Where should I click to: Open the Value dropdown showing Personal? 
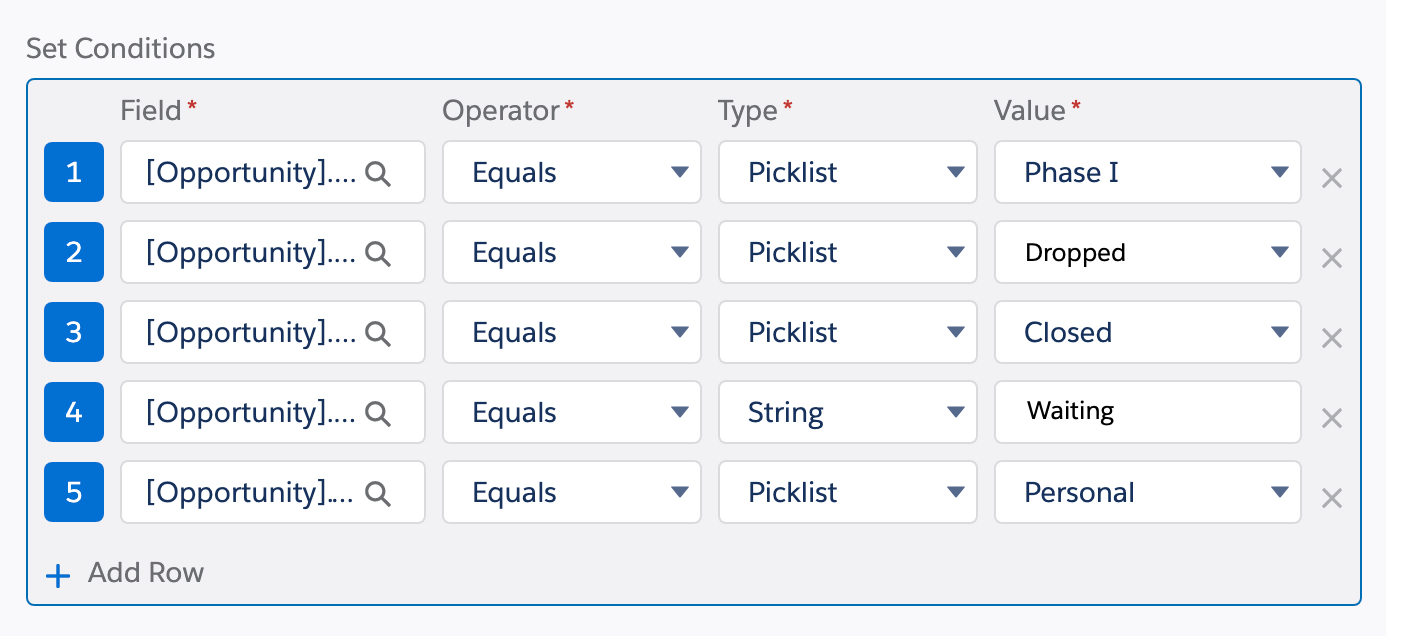click(1147, 492)
